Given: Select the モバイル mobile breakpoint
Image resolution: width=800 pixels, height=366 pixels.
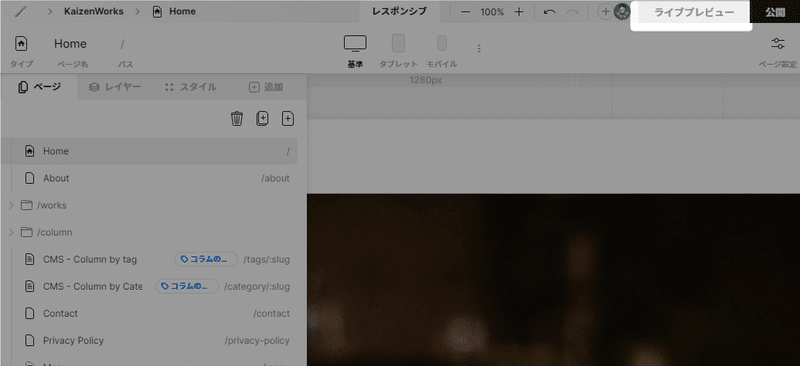Looking at the screenshot, I should point(442,43).
